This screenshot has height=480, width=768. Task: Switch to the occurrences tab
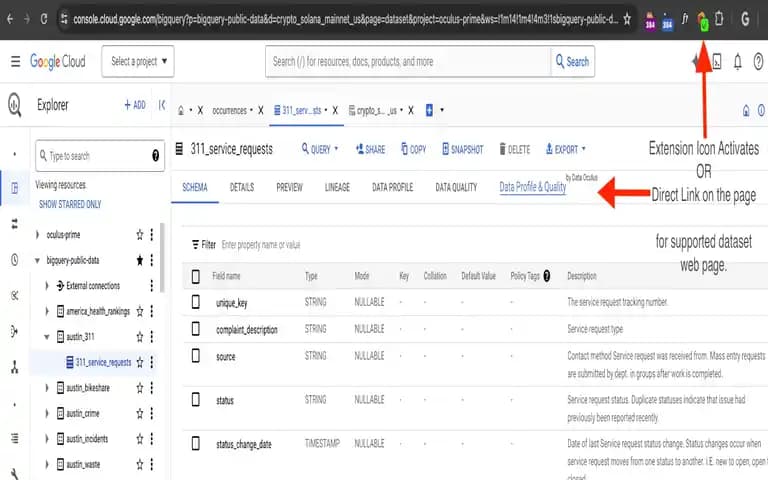tap(229, 110)
